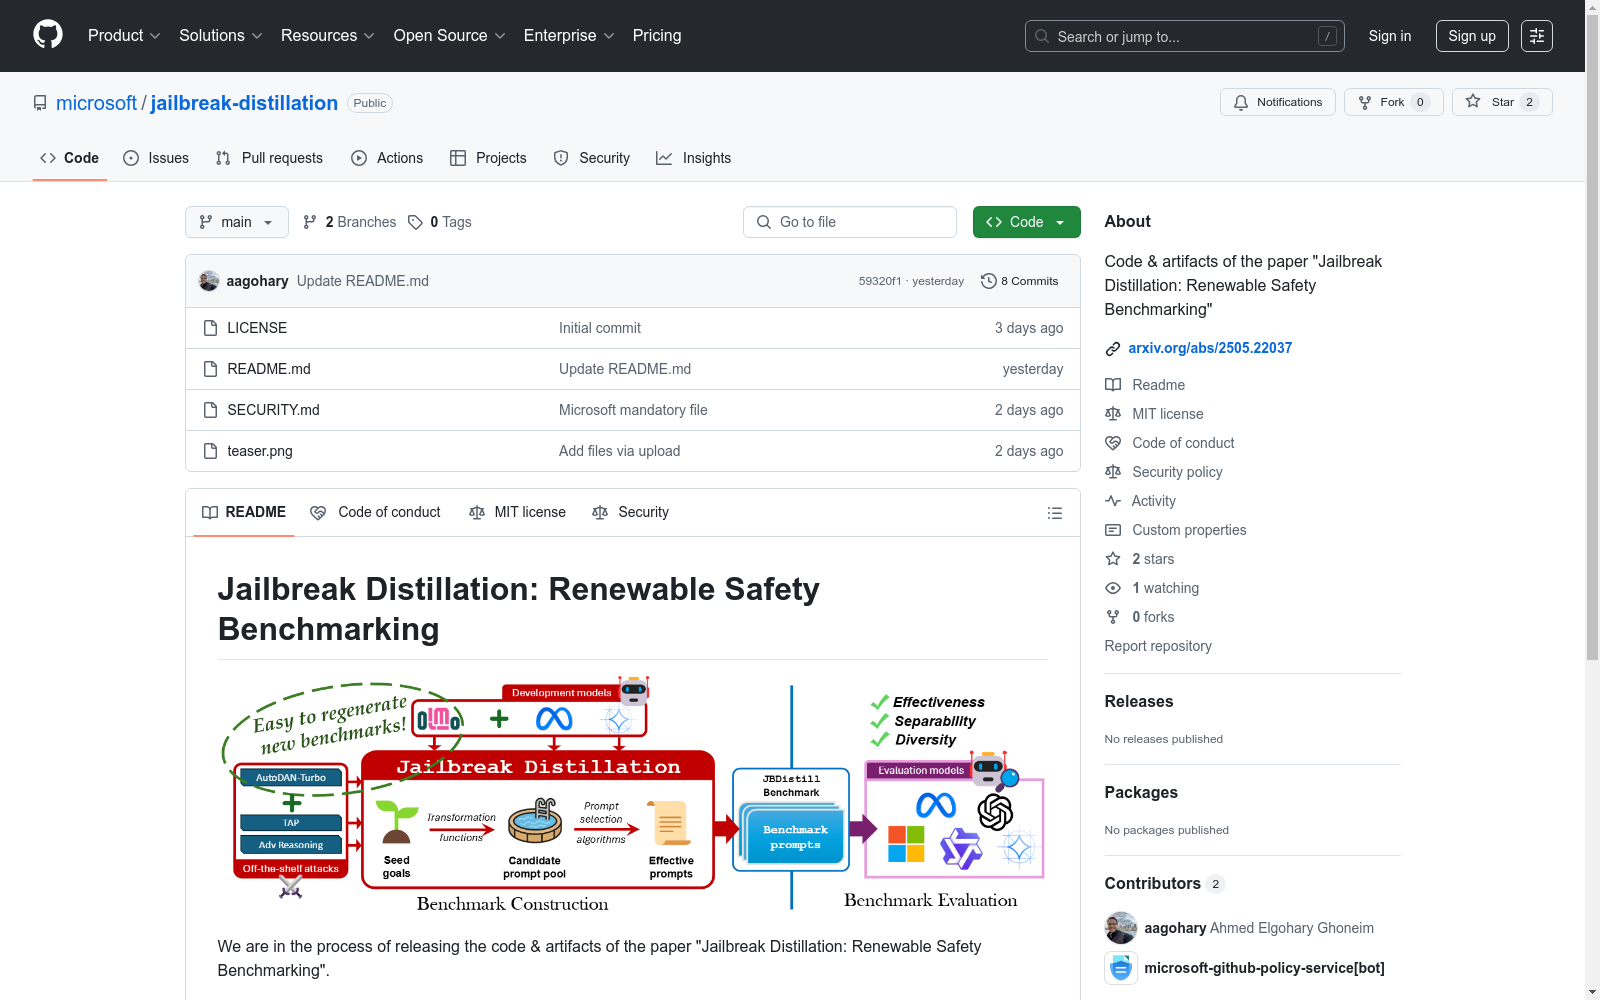Expand the Product menu

click(124, 36)
